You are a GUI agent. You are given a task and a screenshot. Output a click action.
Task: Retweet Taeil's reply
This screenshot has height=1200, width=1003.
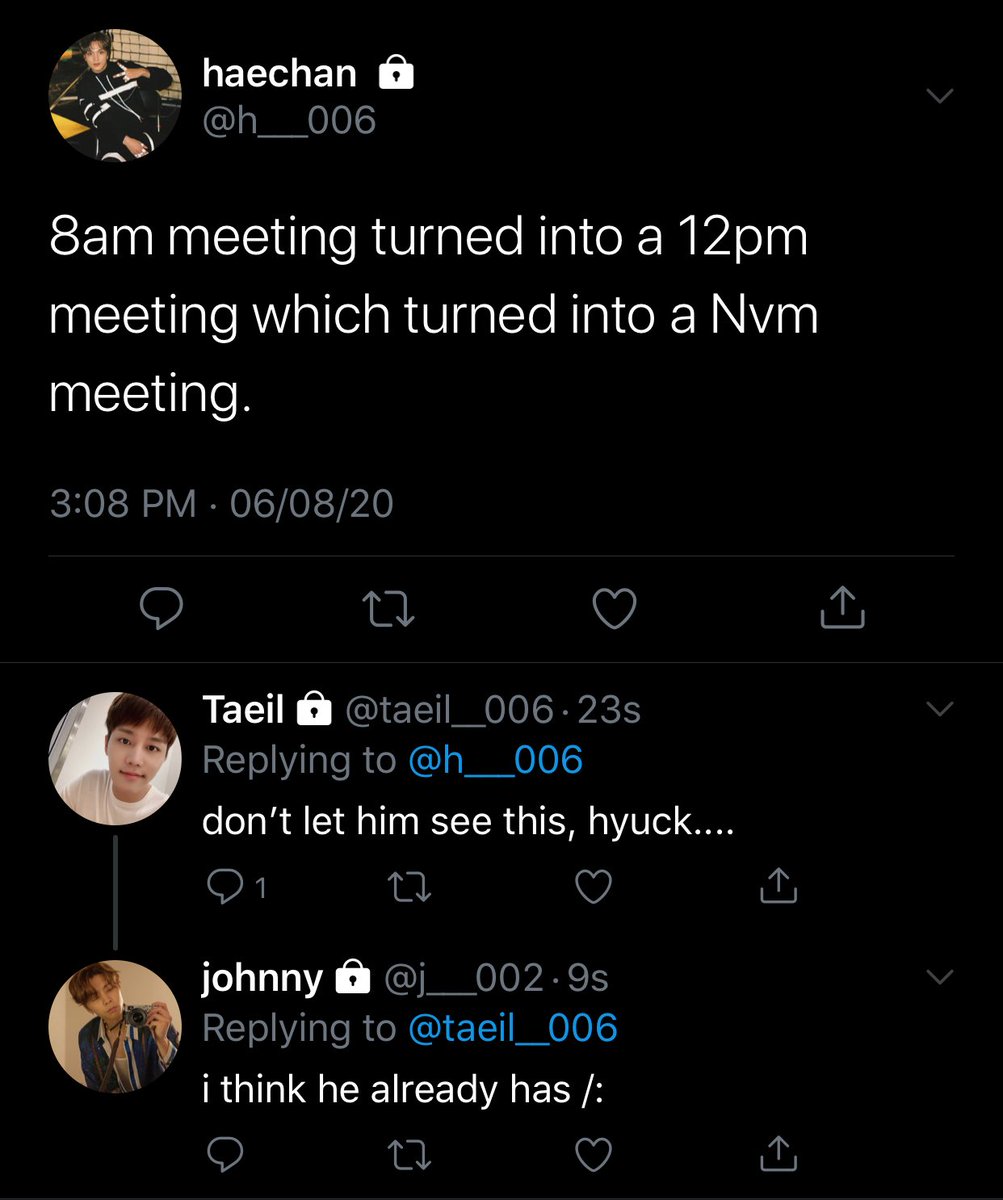[407, 886]
